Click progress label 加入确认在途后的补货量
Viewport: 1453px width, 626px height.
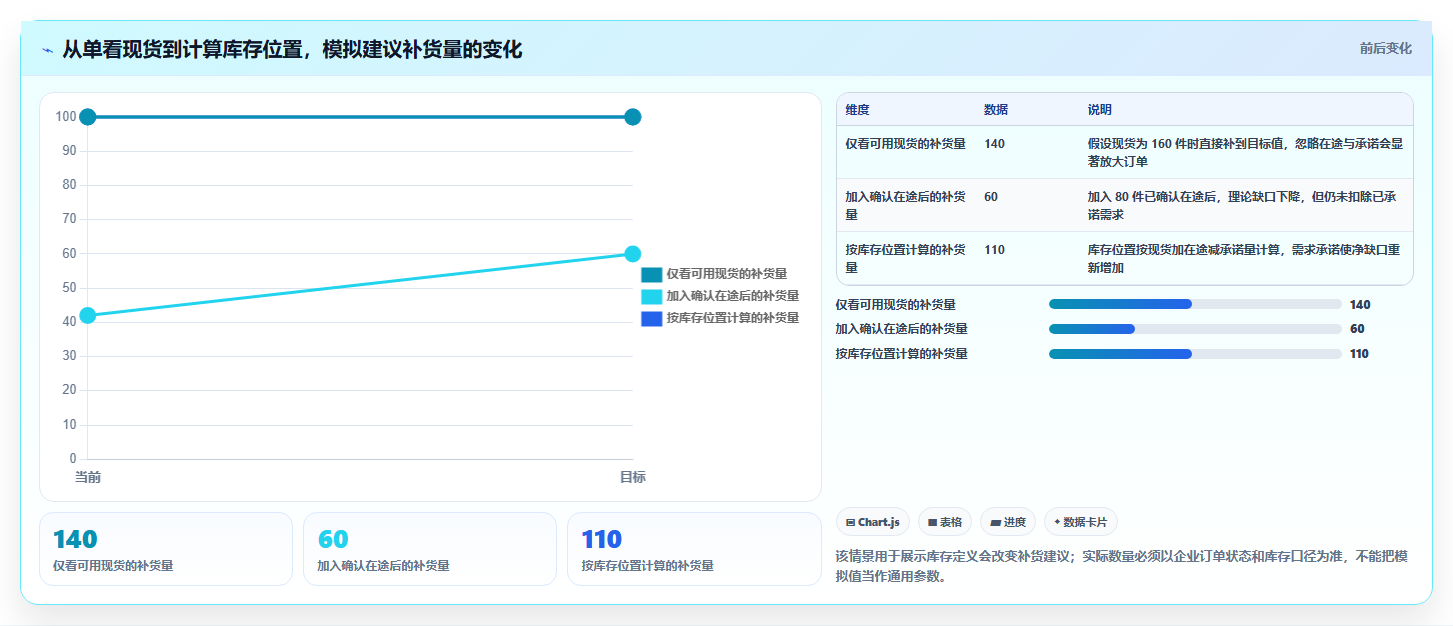pyautogui.click(x=901, y=329)
